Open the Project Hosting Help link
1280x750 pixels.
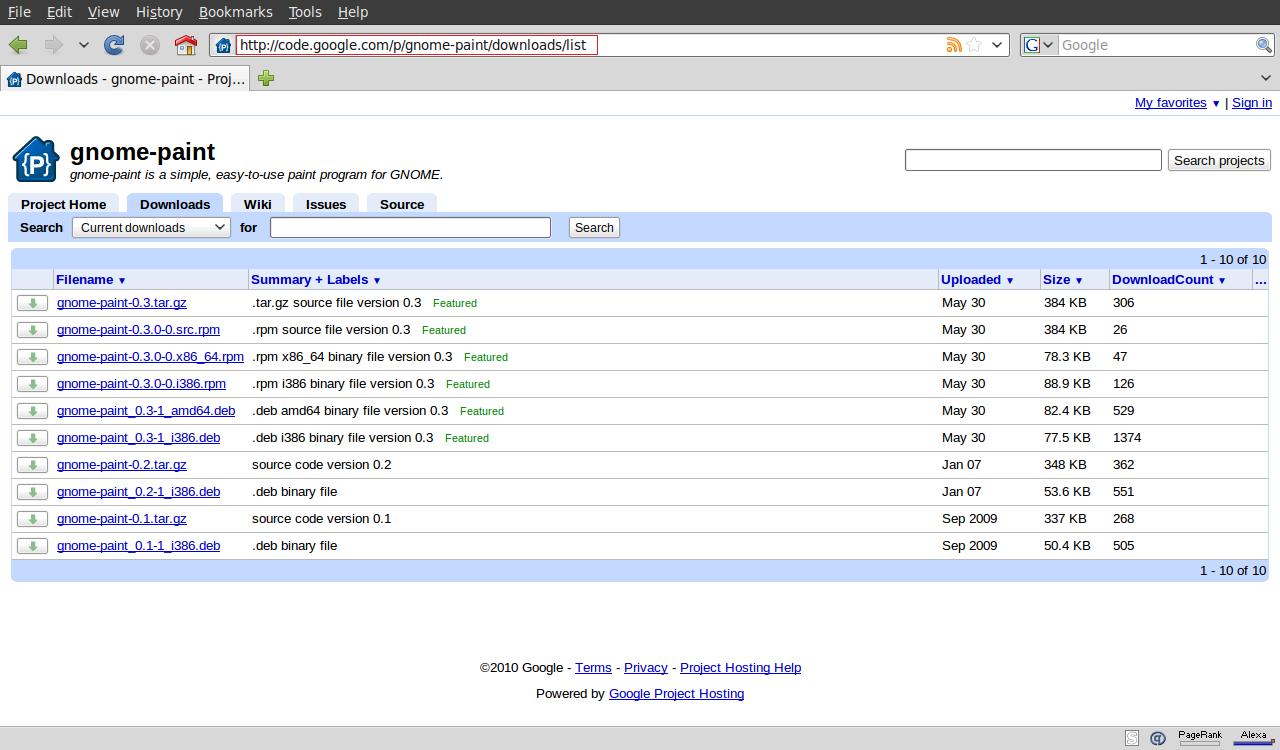pyautogui.click(x=740, y=668)
